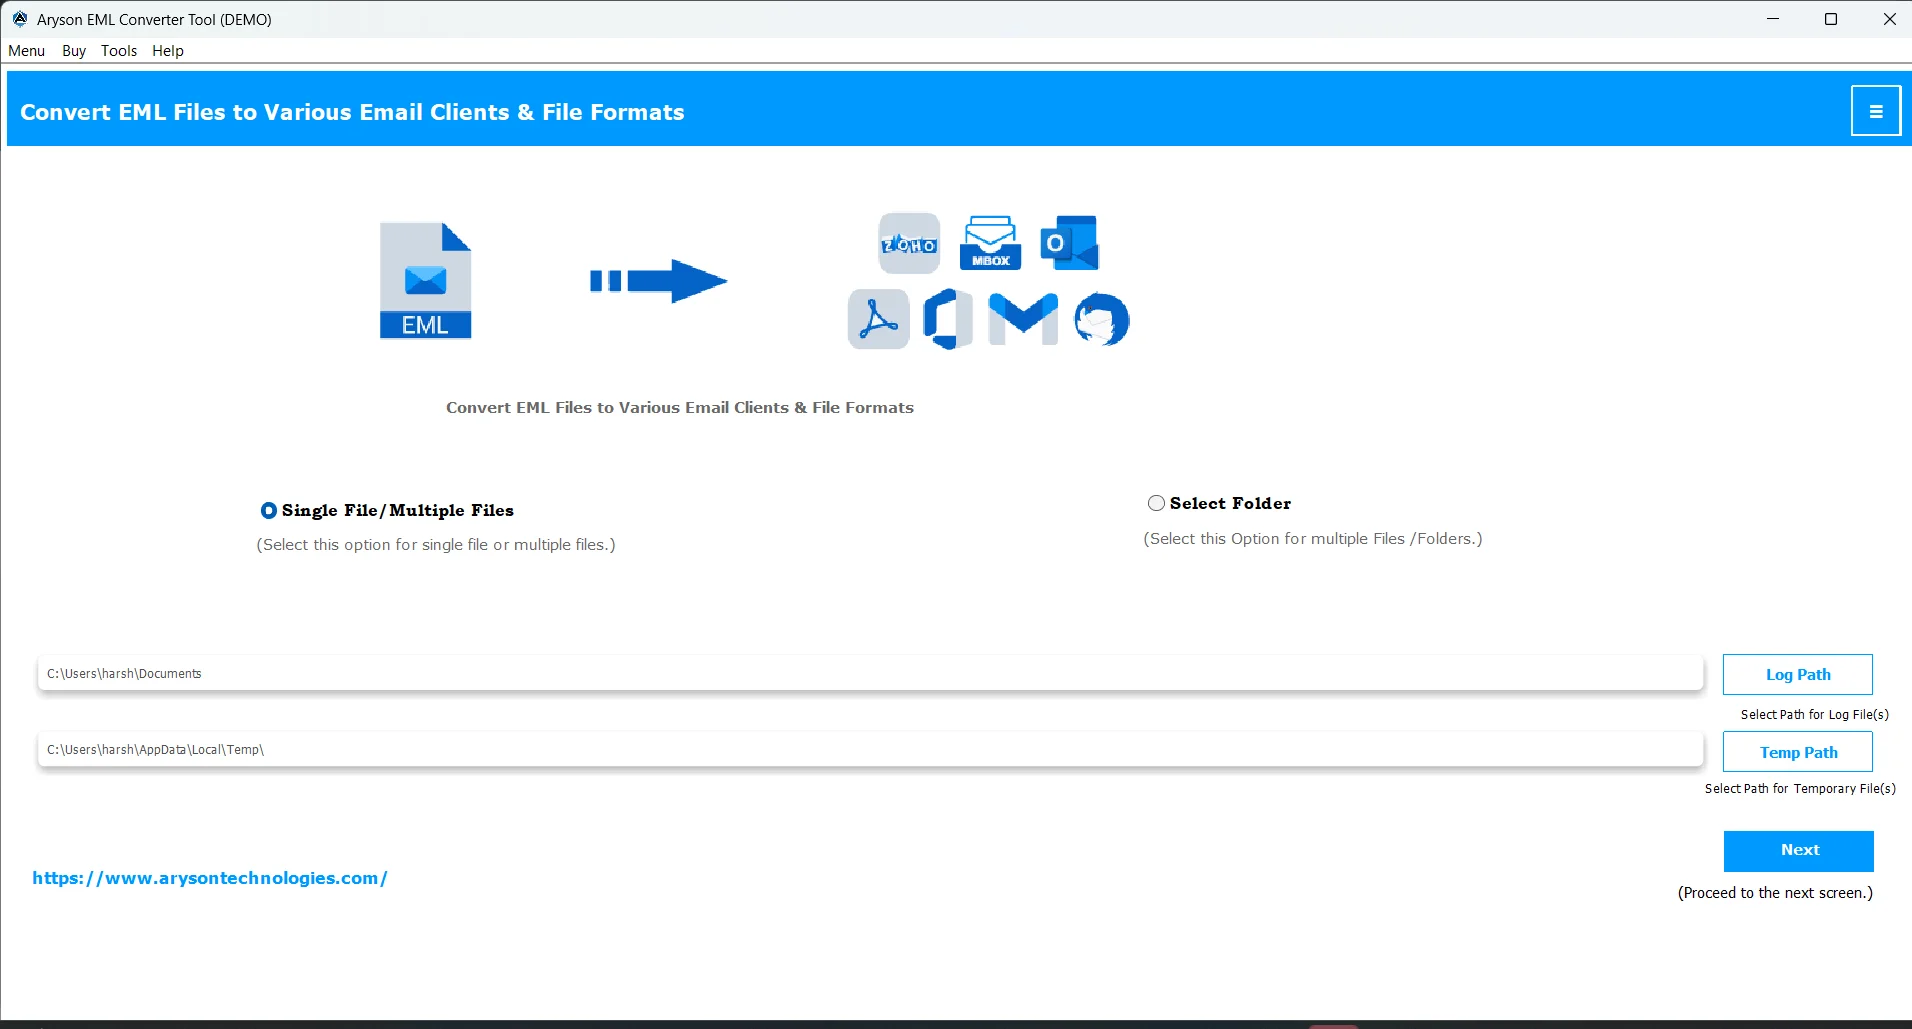Open the arysontechnologies.com website link
The width and height of the screenshot is (1912, 1029).
click(210, 878)
